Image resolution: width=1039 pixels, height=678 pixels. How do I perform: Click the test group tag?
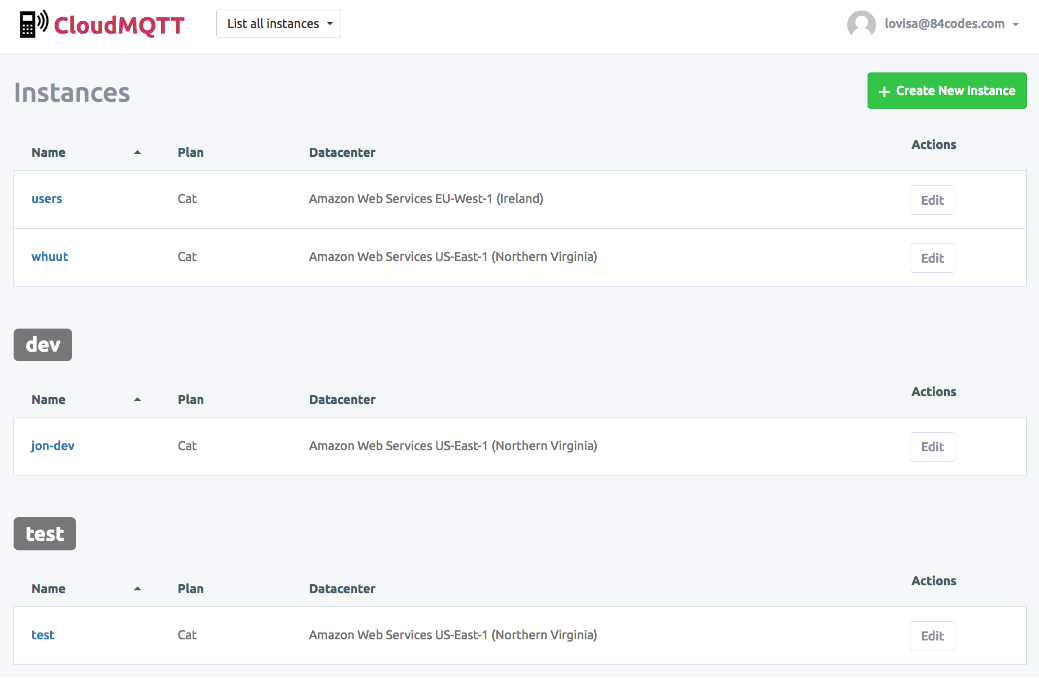click(x=45, y=534)
